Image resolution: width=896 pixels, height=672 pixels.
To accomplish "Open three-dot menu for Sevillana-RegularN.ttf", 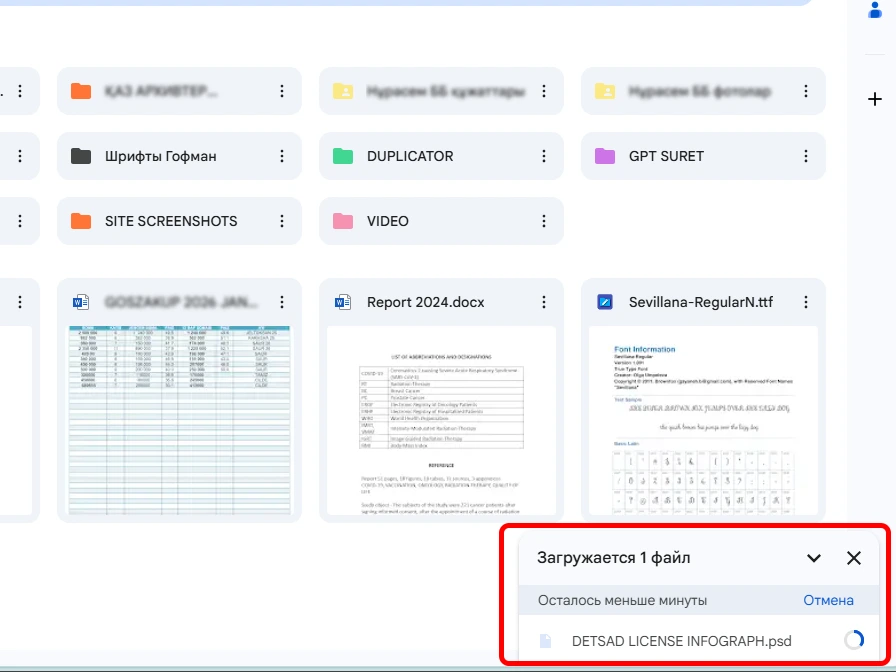I will pyautogui.click(x=806, y=302).
